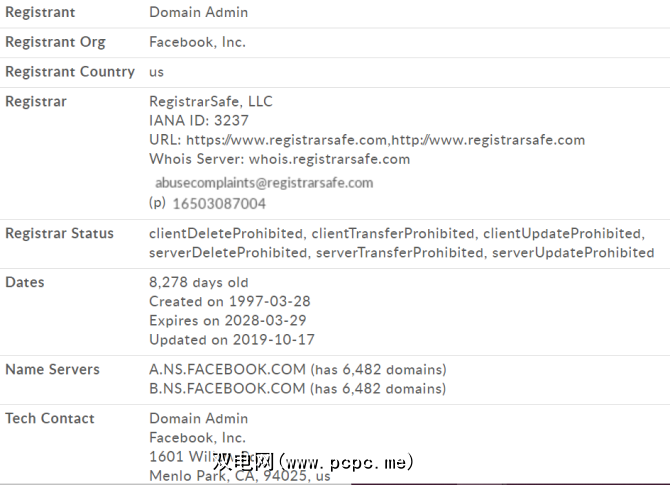Viewport: 670px width, 485px height.
Task: Click the Menlo Park, CA address line
Action: pos(239,476)
